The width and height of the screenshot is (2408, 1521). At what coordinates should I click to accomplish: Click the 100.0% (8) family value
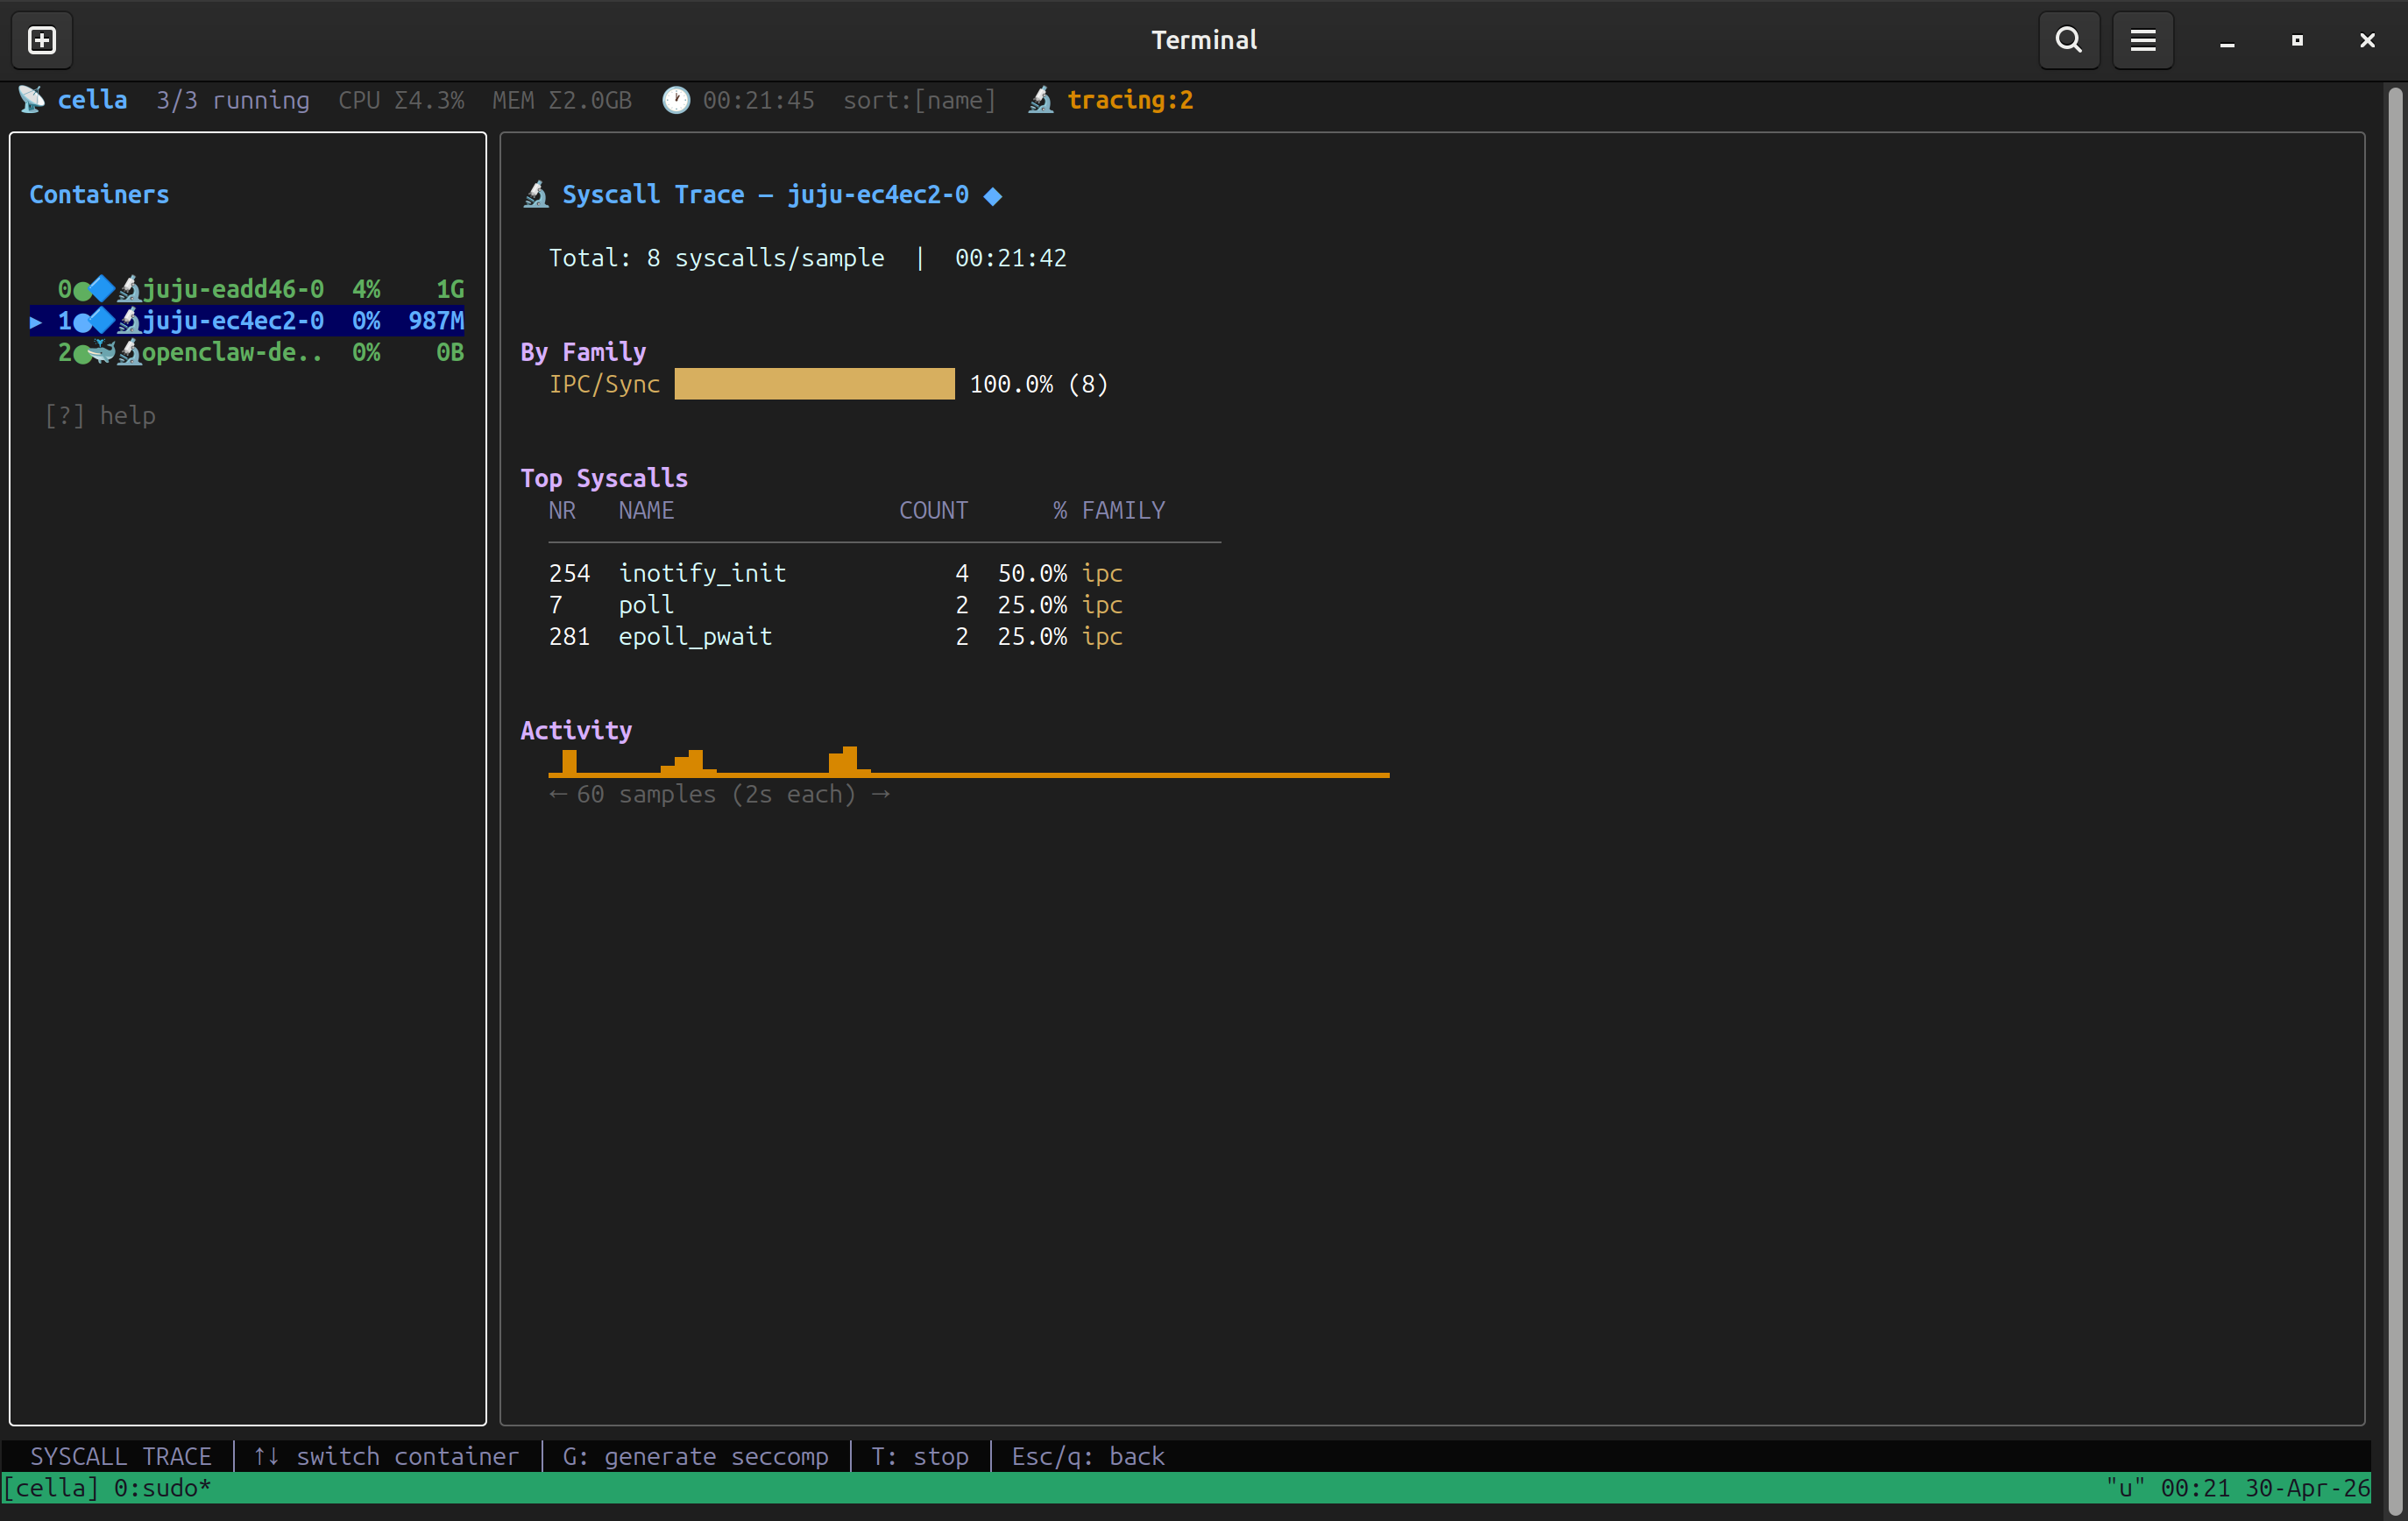coord(1039,384)
